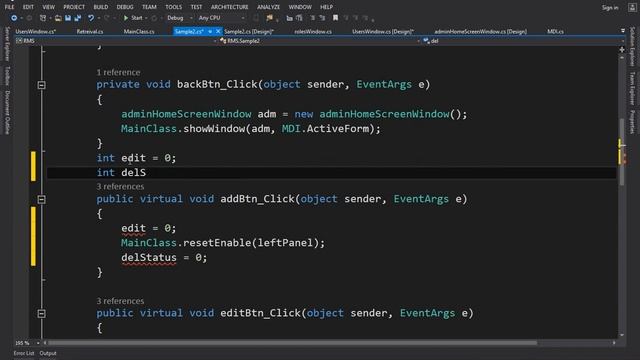Click the Navigate Backward toolbar icon
Screen dimensions: 640x360
14,18
